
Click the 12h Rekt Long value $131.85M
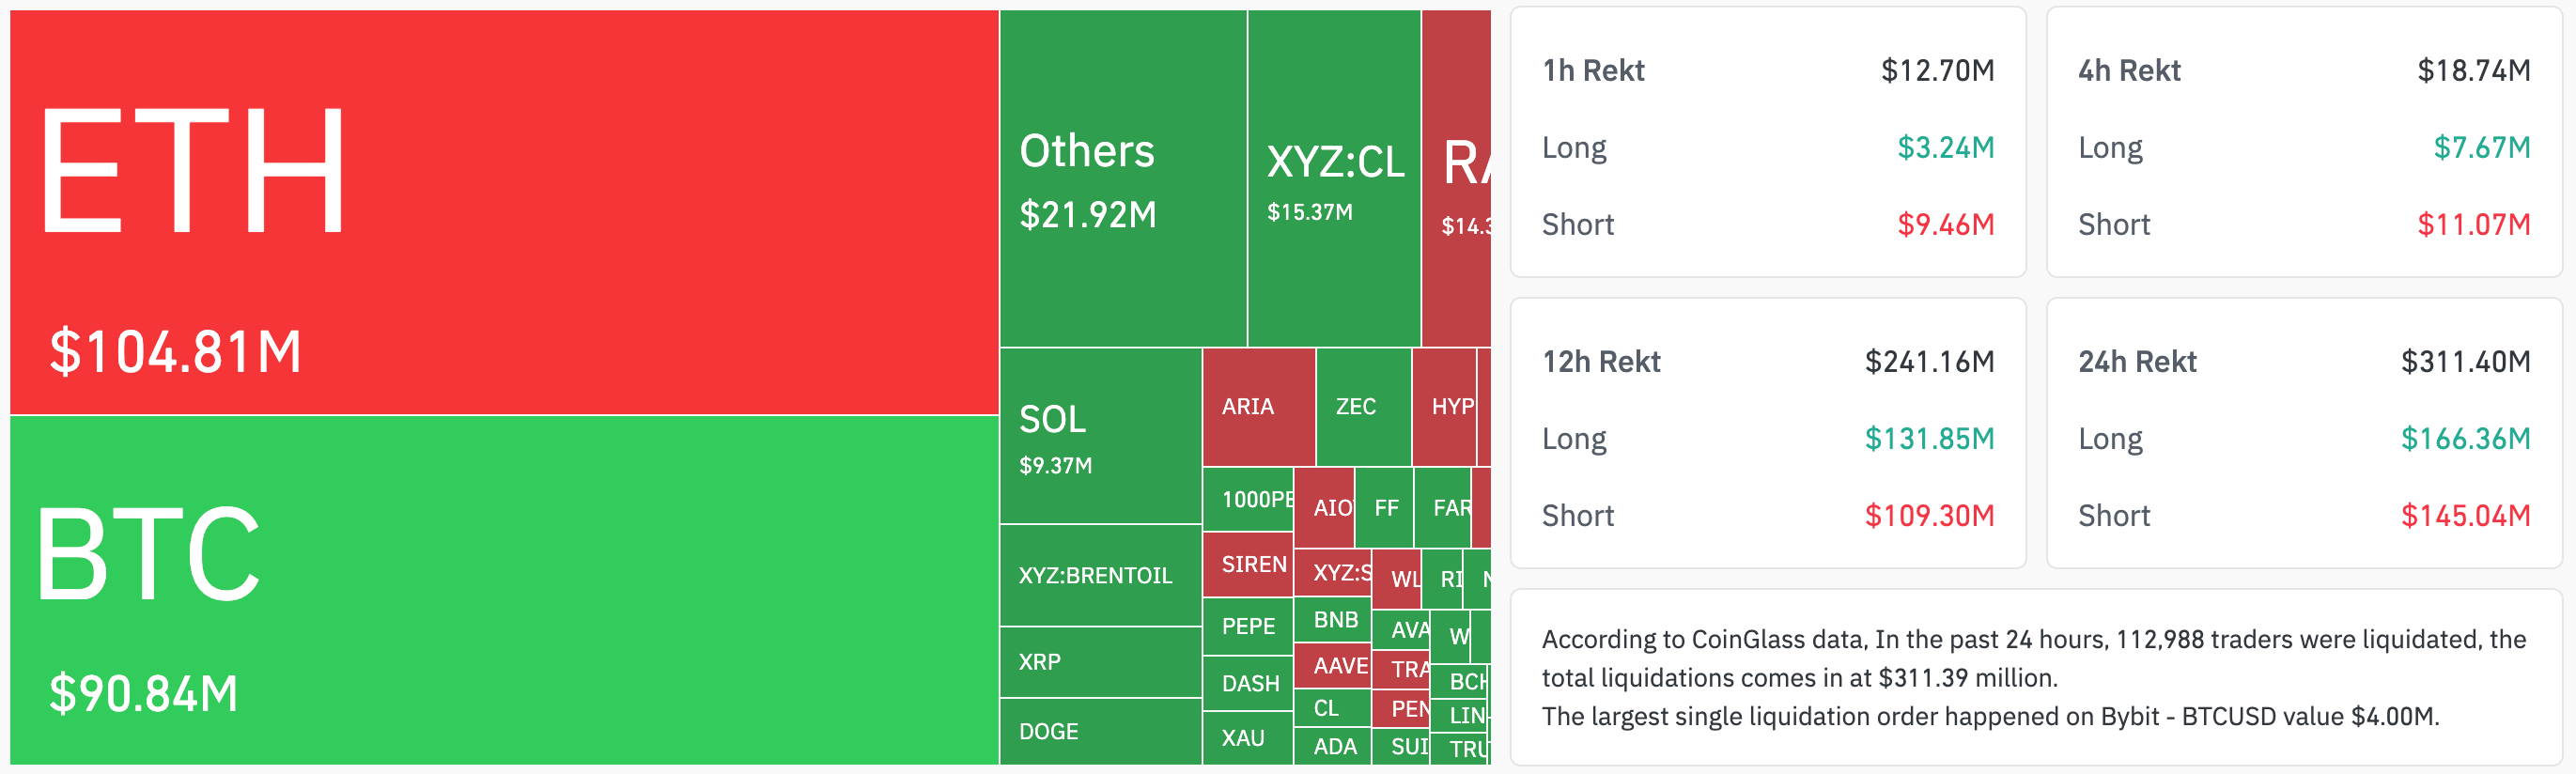(x=1929, y=438)
